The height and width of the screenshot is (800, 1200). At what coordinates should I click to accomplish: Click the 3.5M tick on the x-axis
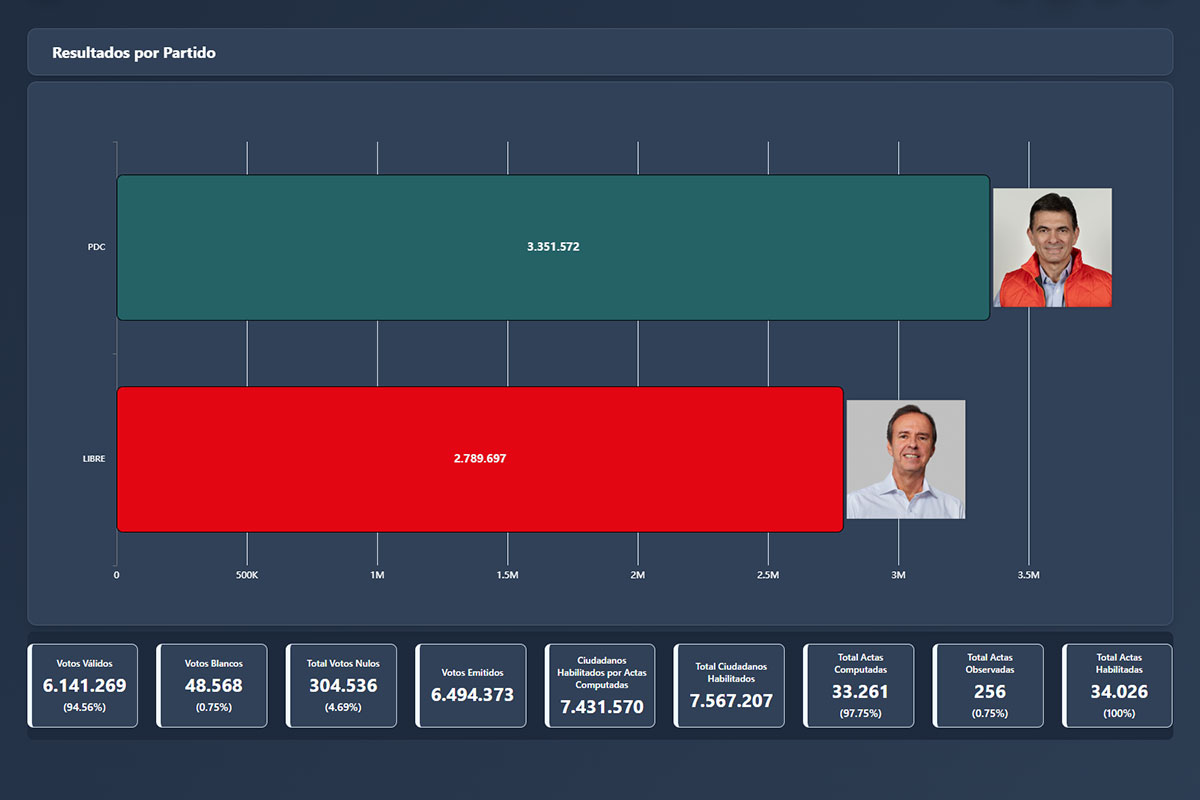tap(1028, 575)
